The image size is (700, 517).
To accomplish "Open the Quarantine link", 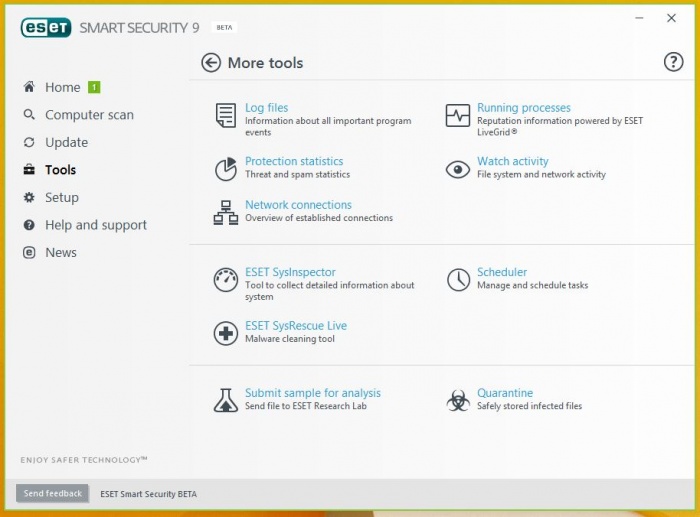I will (x=505, y=393).
